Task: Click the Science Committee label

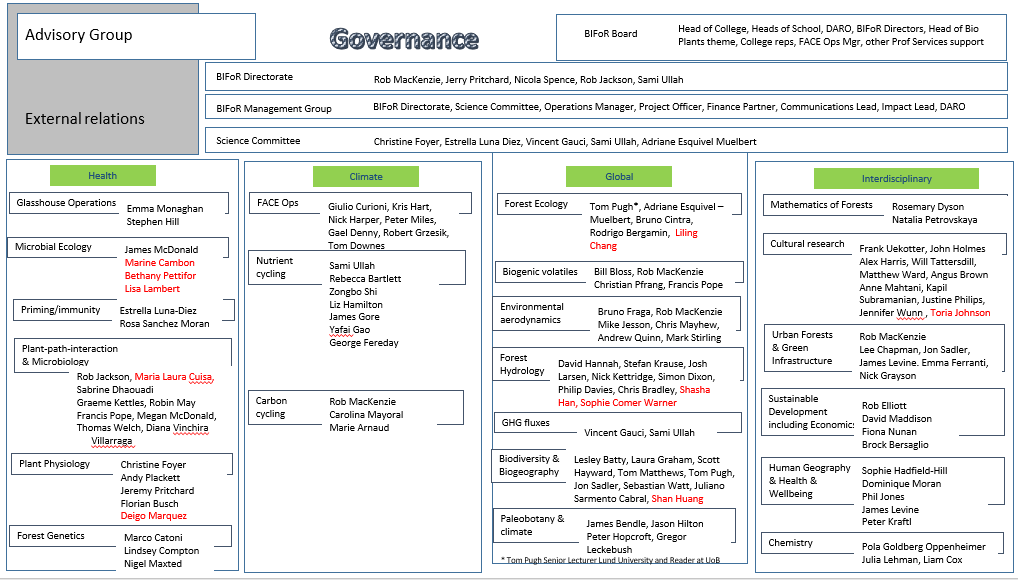Action: [x=258, y=141]
